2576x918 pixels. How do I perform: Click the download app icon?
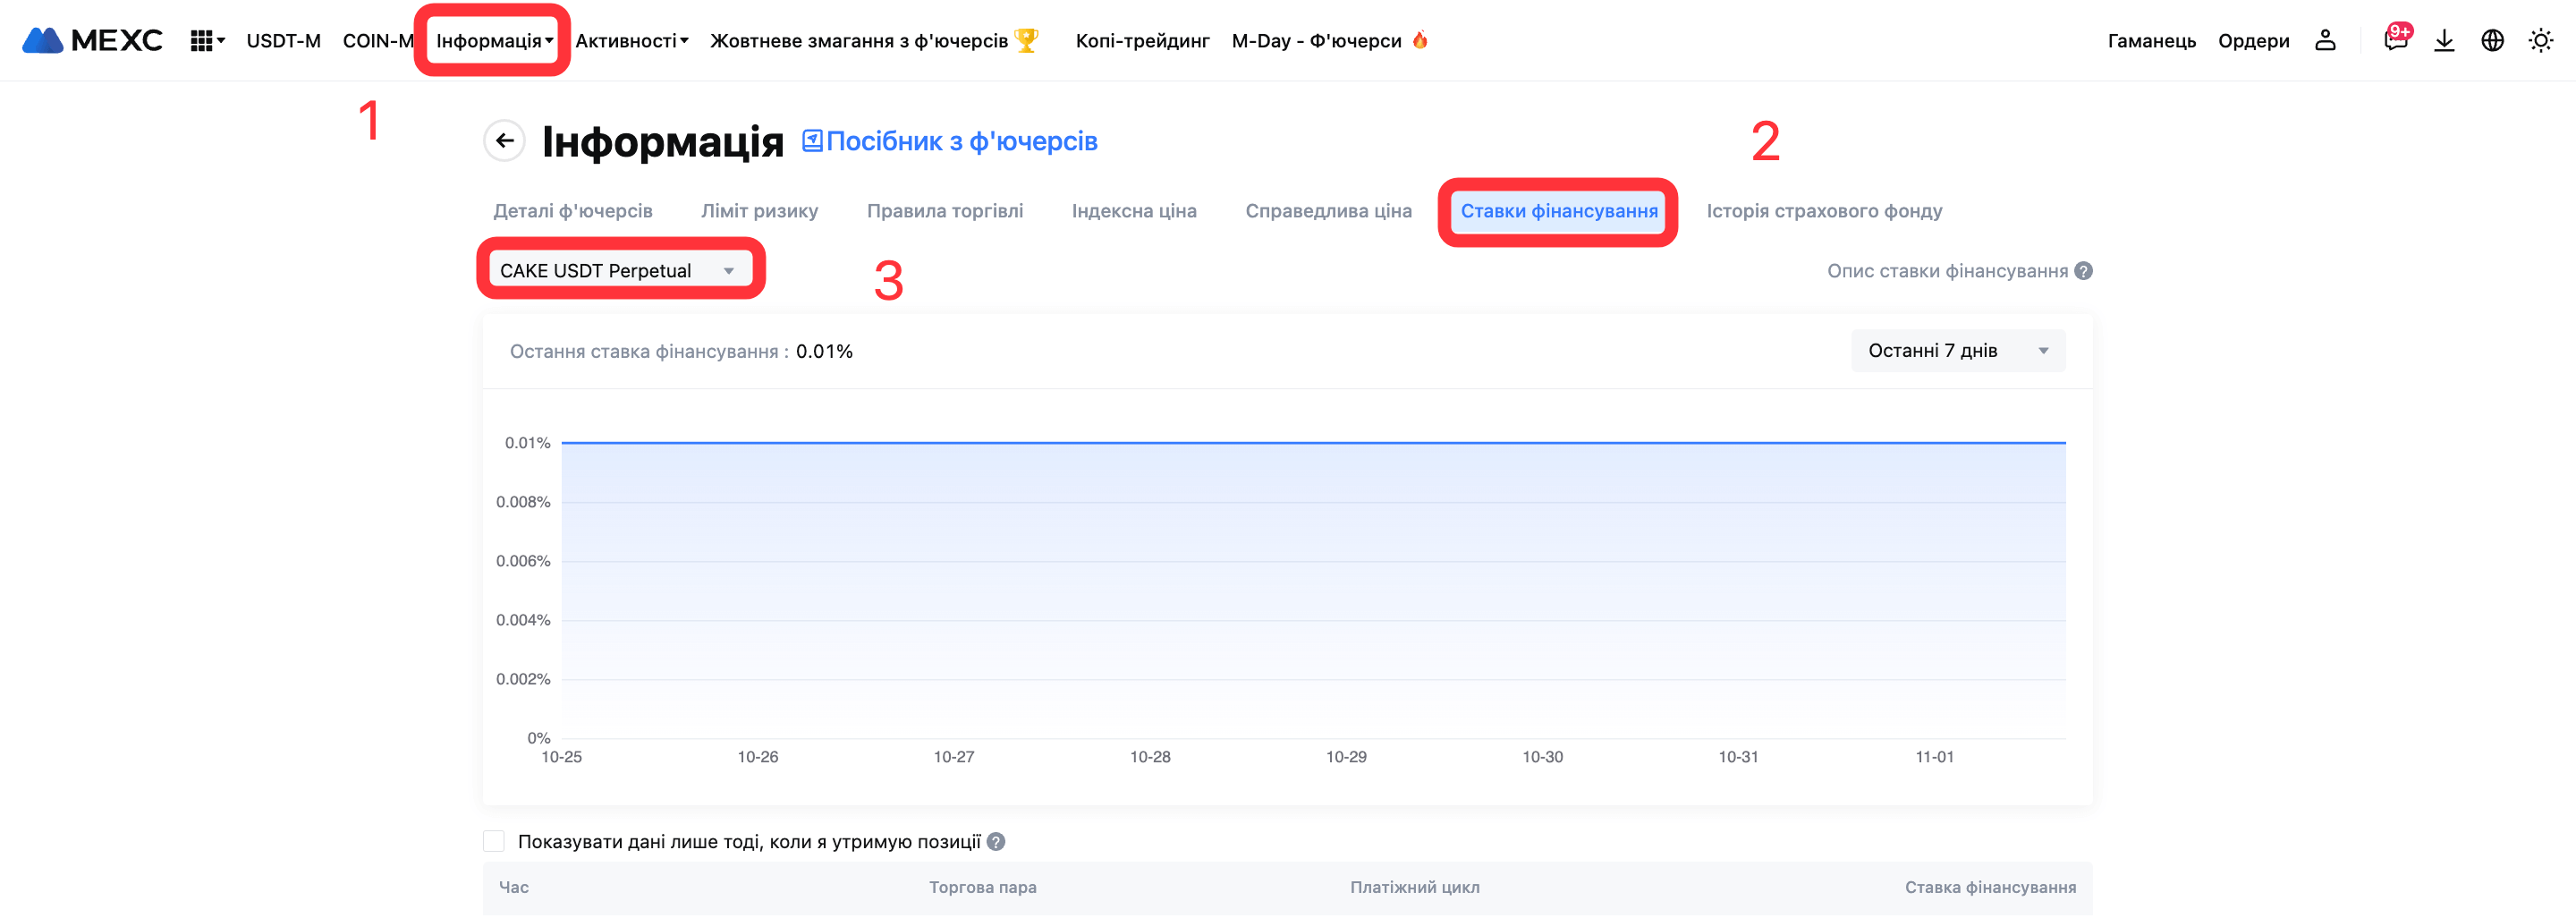pos(2444,40)
